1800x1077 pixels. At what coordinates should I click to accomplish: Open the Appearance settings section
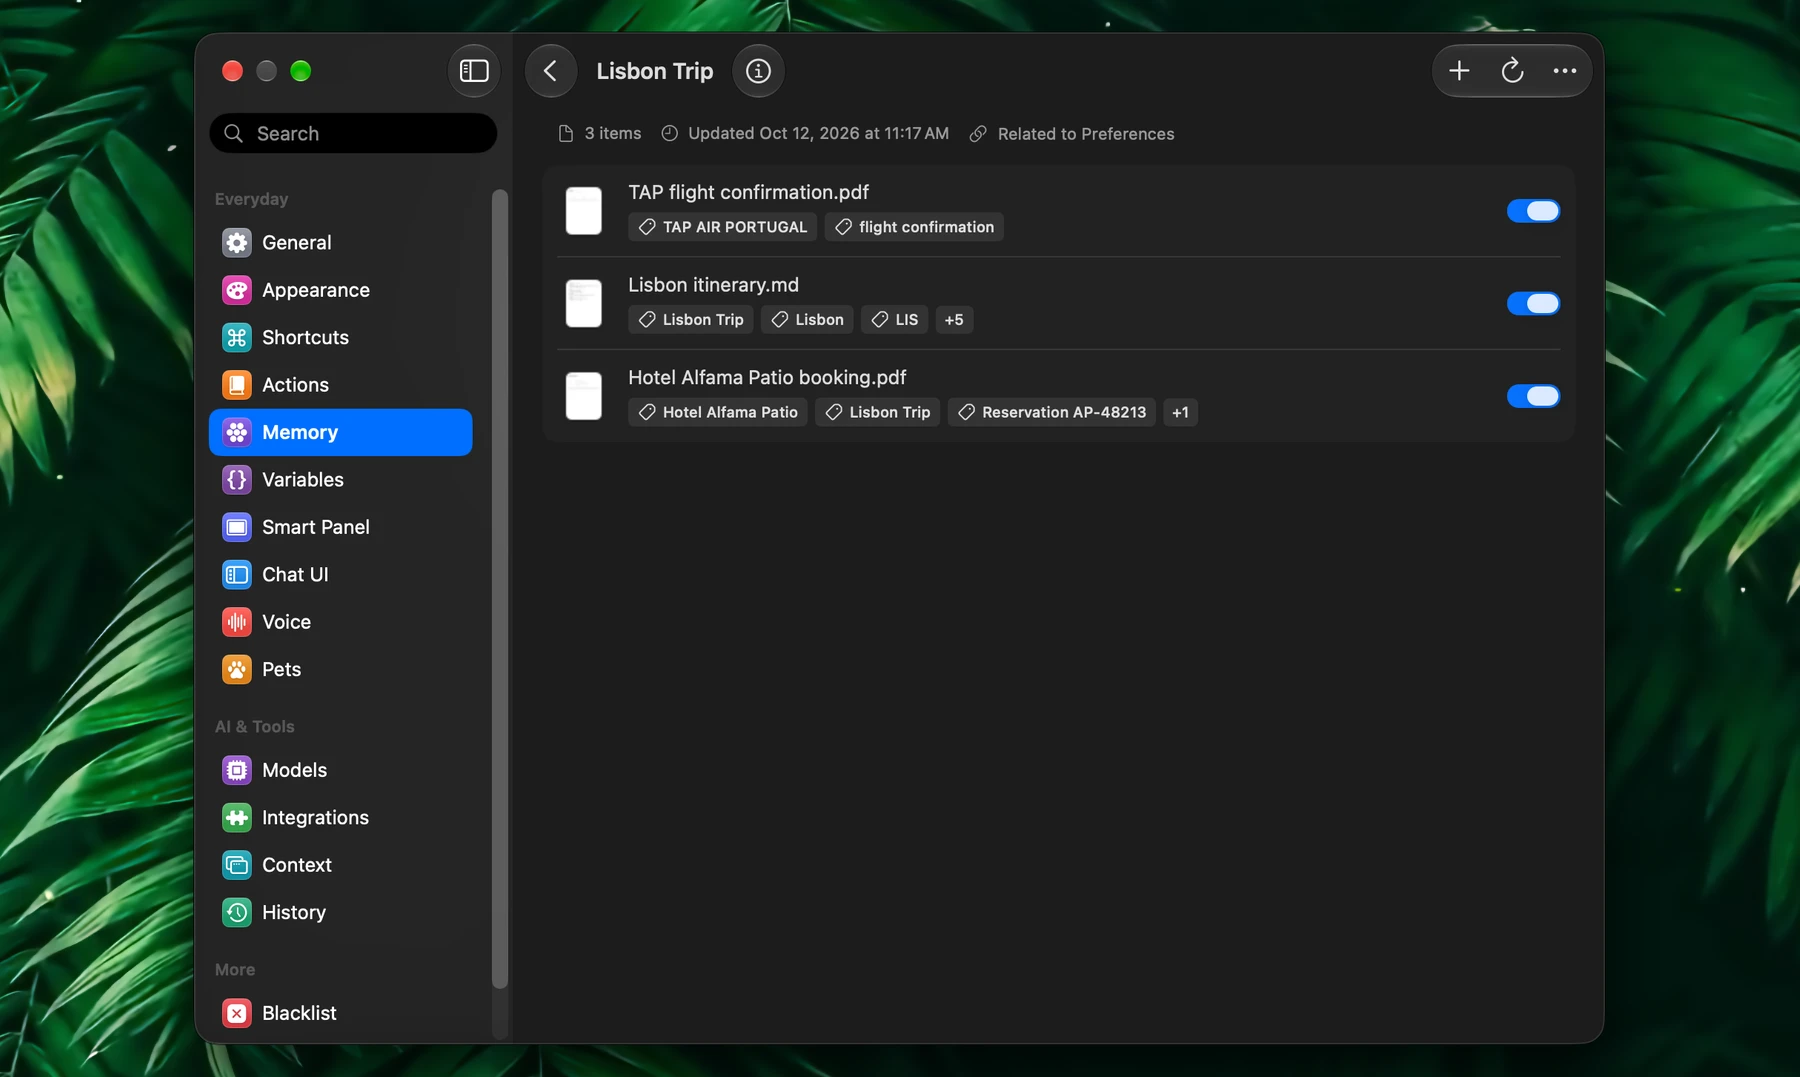tap(340, 290)
